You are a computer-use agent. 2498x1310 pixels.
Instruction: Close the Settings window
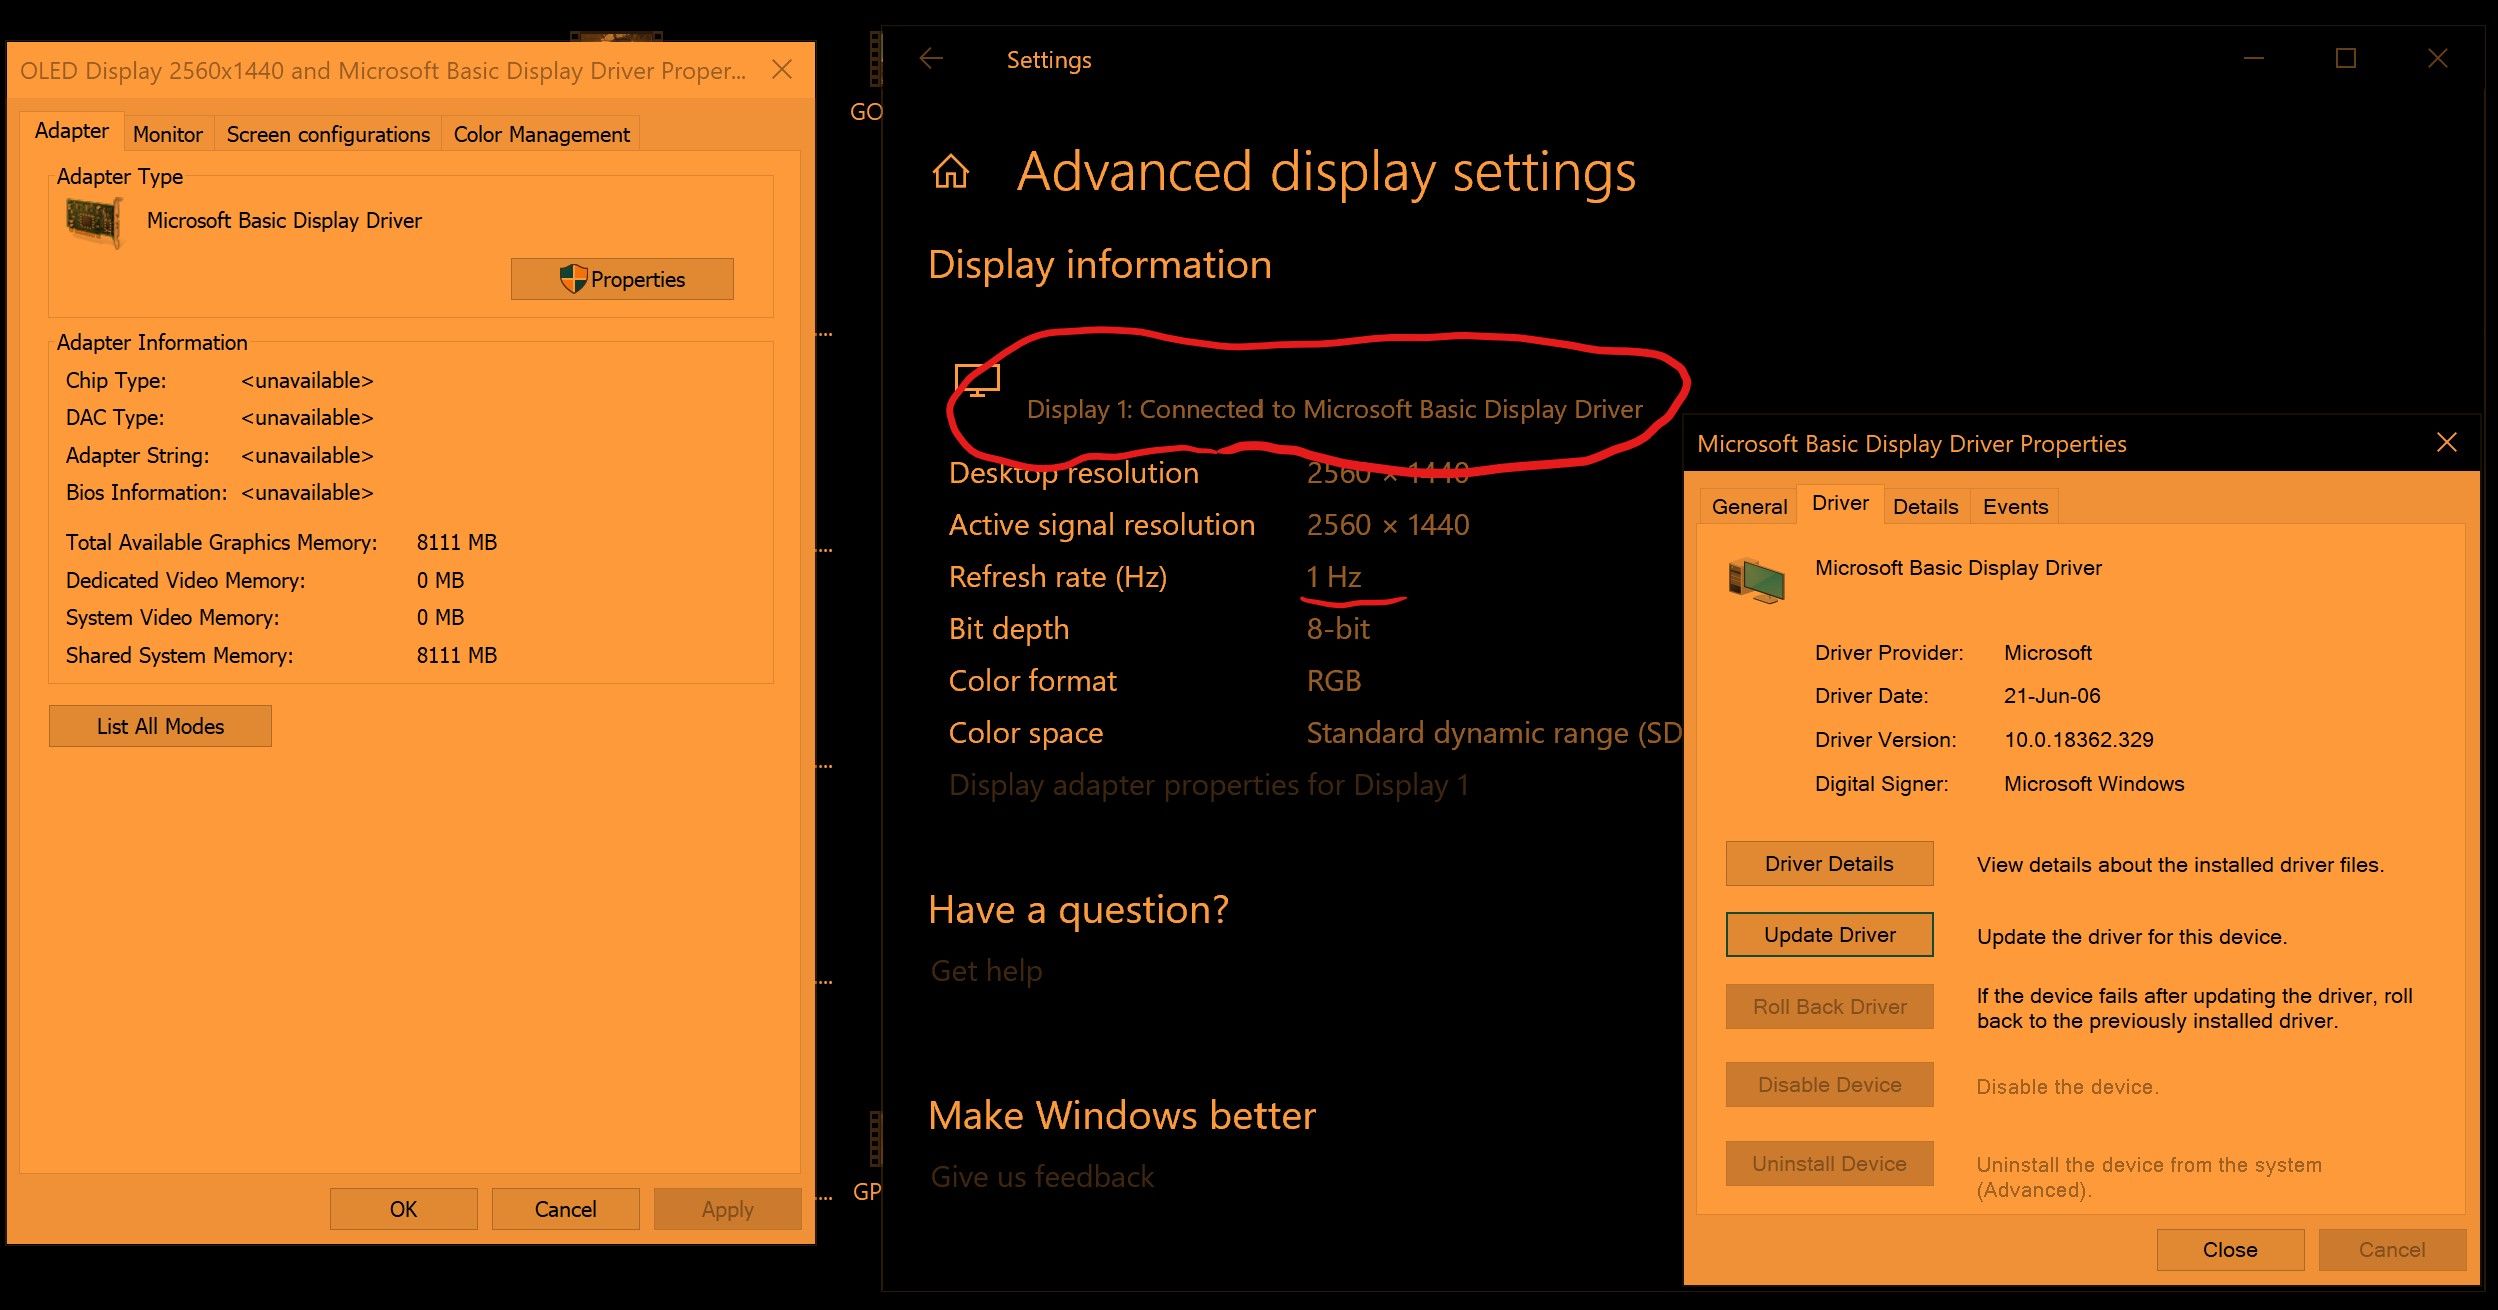(2437, 59)
